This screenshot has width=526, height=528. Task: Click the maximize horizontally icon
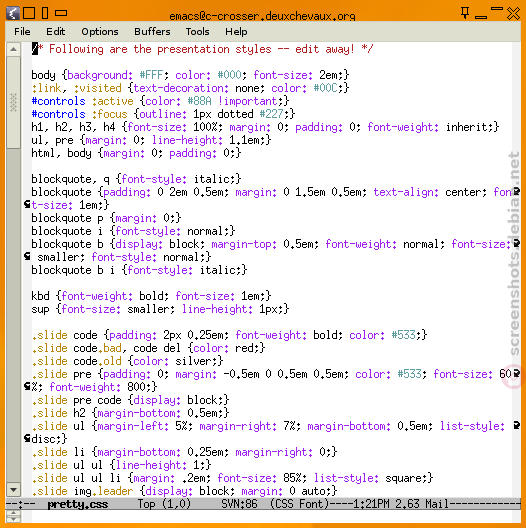(61, 13)
